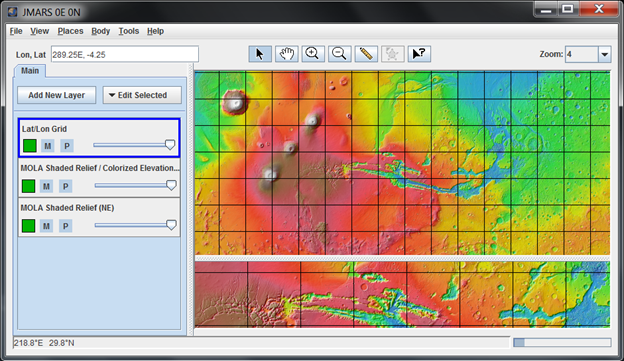Toggle green square of MOLA Shaded Relief (NE)
The height and width of the screenshot is (361, 624).
[28, 226]
